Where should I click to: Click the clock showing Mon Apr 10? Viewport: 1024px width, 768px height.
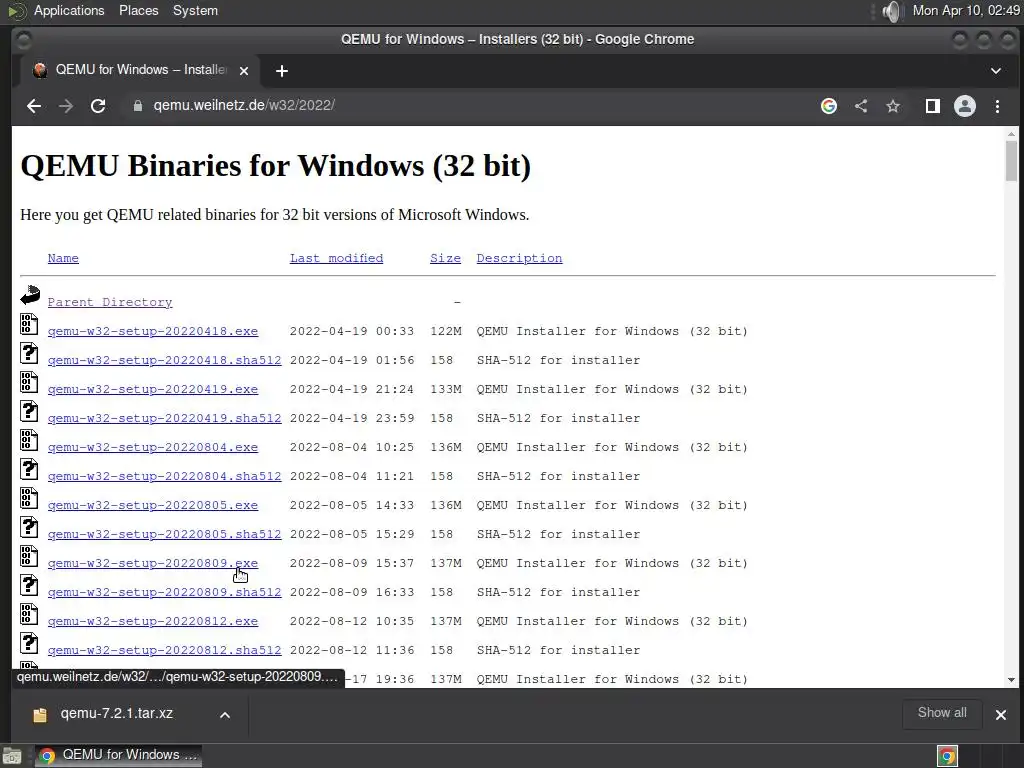pos(966,10)
